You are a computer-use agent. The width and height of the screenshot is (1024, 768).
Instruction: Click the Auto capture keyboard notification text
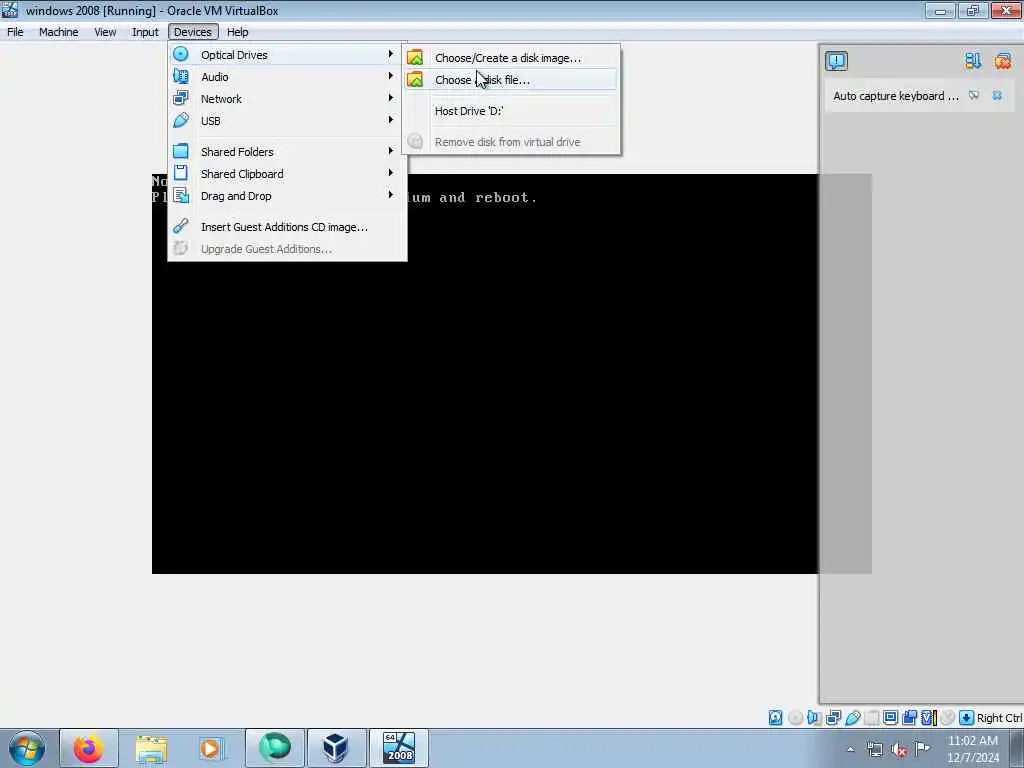point(896,96)
